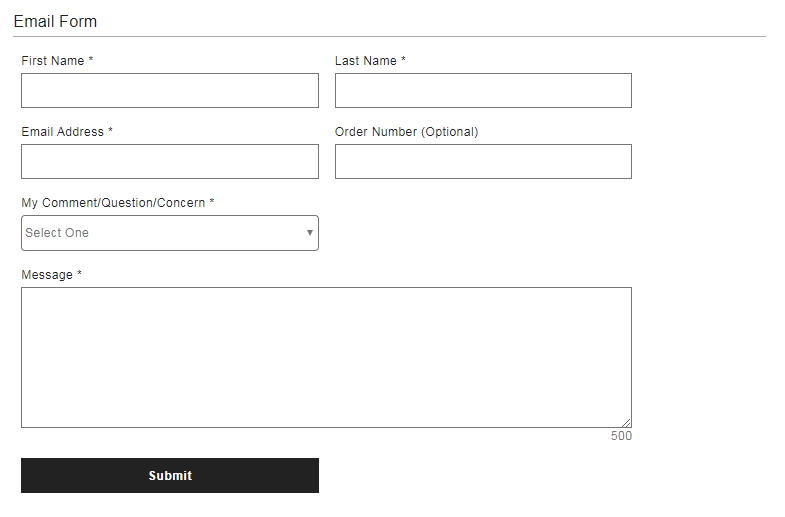The width and height of the screenshot is (785, 517).
Task: Click the Last Name label
Action: pos(366,61)
